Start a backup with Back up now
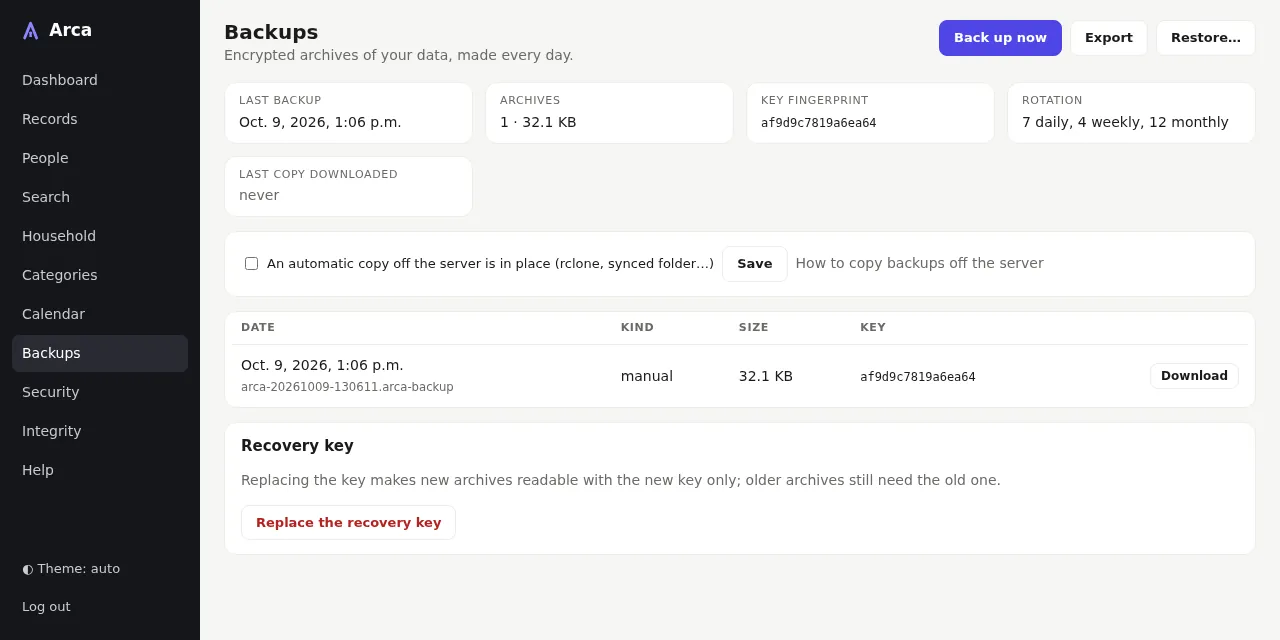The height and width of the screenshot is (640, 1280). click(x=1000, y=38)
